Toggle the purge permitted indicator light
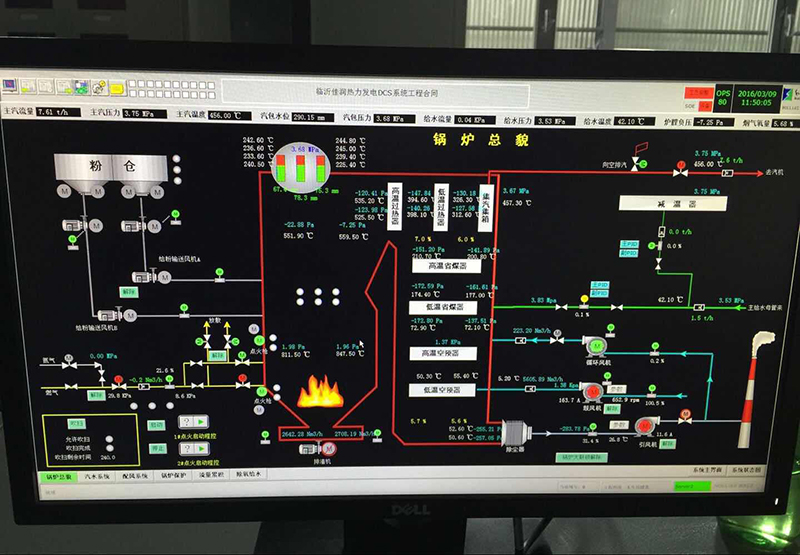 tap(109, 438)
